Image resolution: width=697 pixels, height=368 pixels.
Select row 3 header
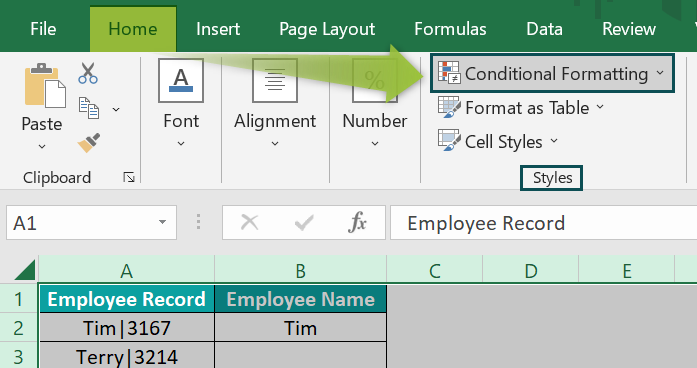[x=19, y=356]
